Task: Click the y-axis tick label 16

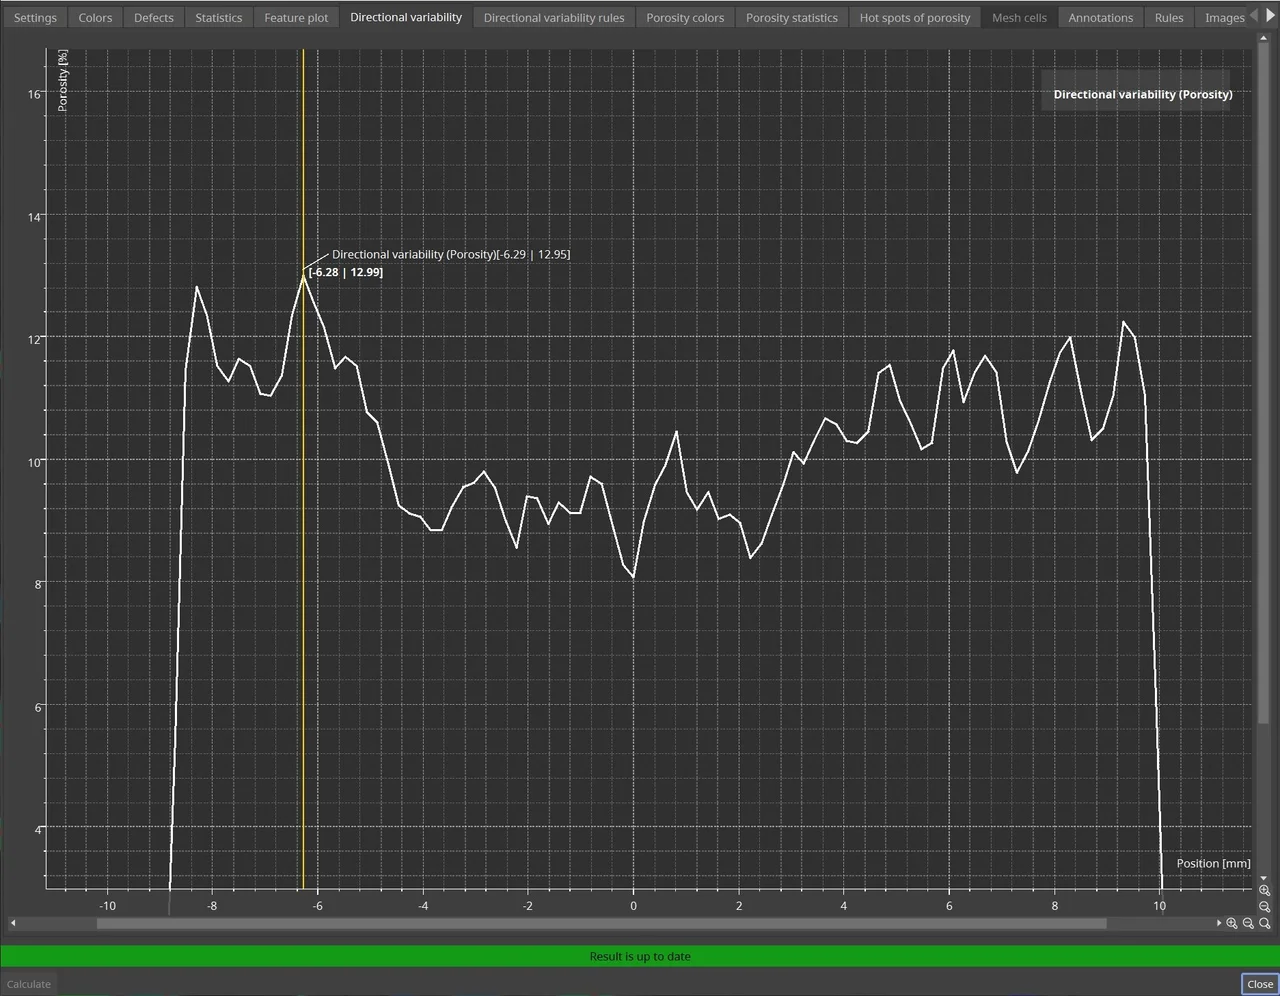Action: 35,94
